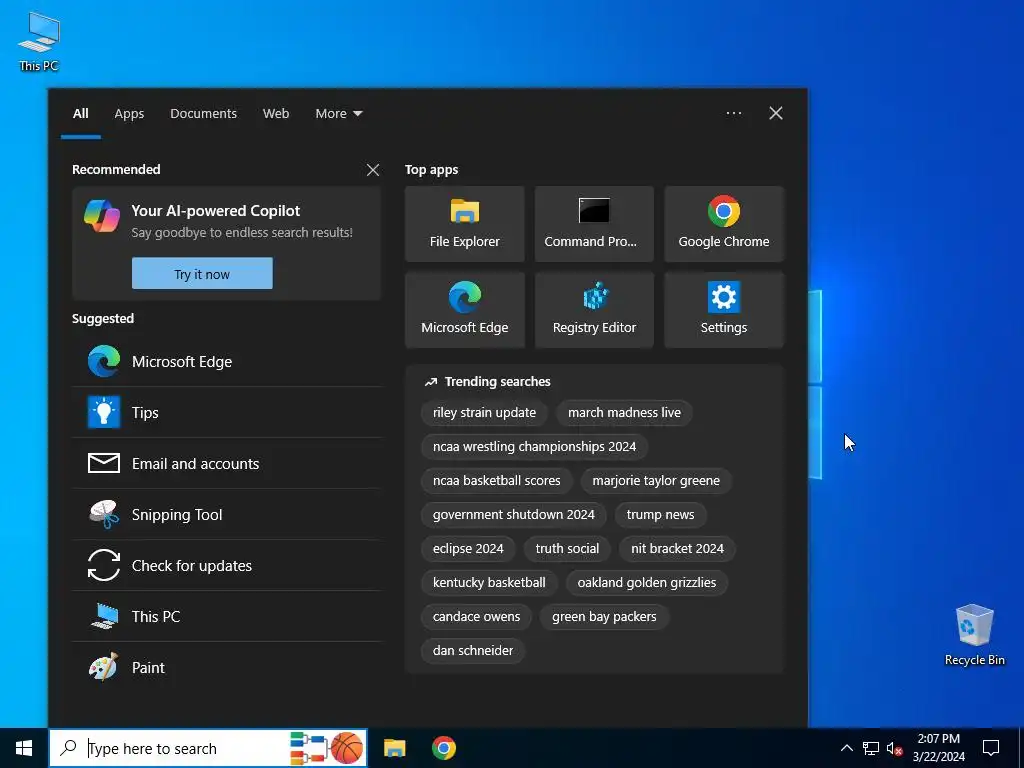Click the muted volume tray icon

[894, 748]
